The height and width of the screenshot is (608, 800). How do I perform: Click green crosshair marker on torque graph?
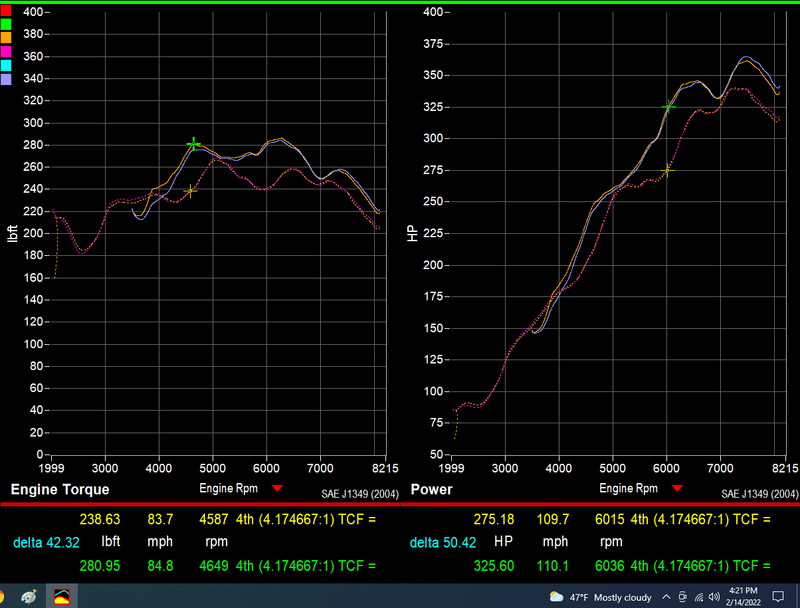[x=194, y=144]
